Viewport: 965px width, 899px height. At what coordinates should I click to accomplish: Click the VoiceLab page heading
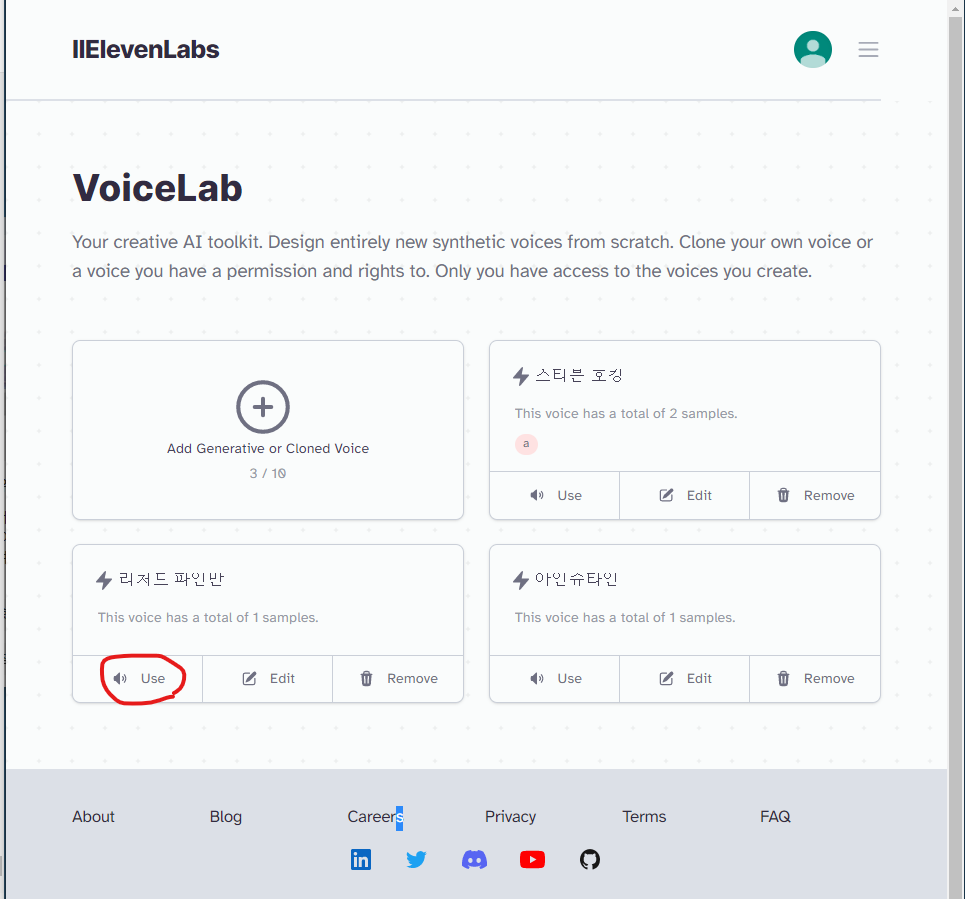[x=158, y=188]
